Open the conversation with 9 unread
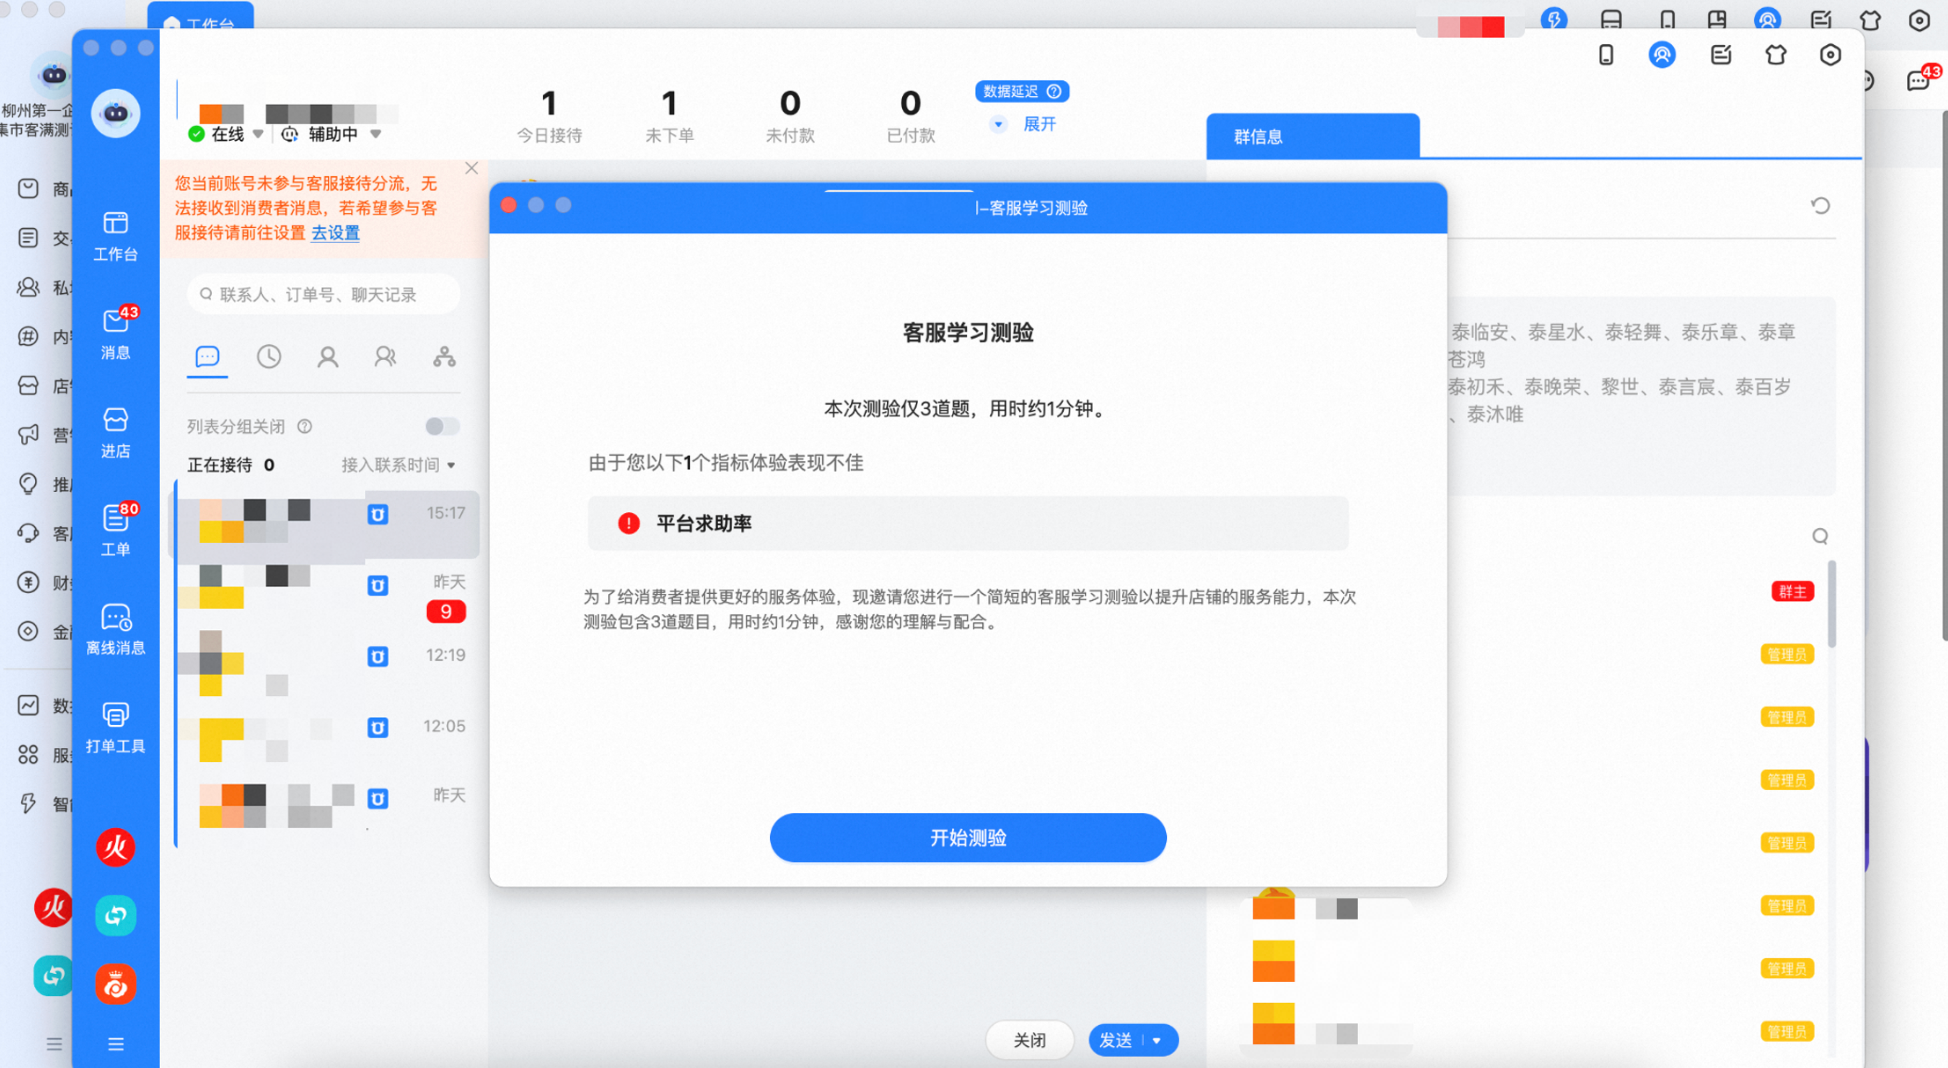1948x1068 pixels. coord(327,596)
